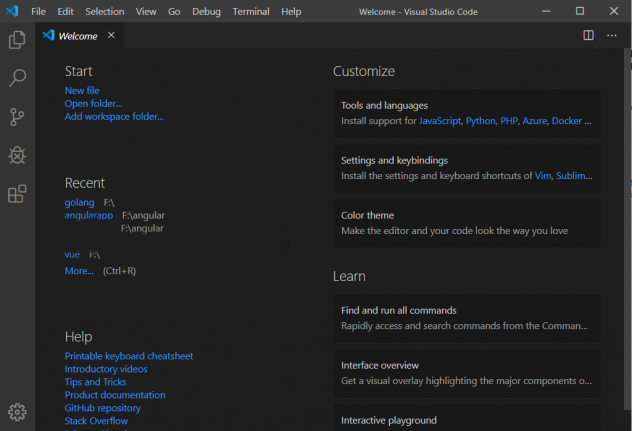
Task: Open Find and run all commands card
Action: [x=467, y=319]
